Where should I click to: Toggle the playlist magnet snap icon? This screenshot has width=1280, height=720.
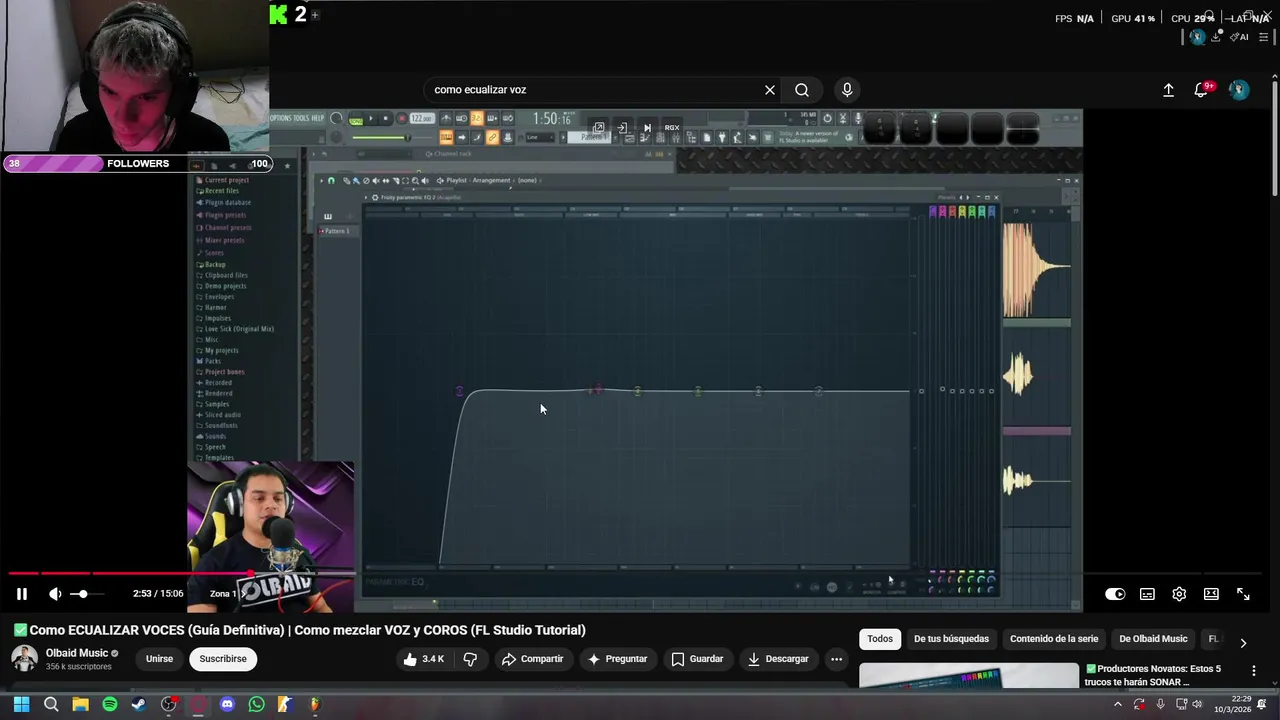331,181
